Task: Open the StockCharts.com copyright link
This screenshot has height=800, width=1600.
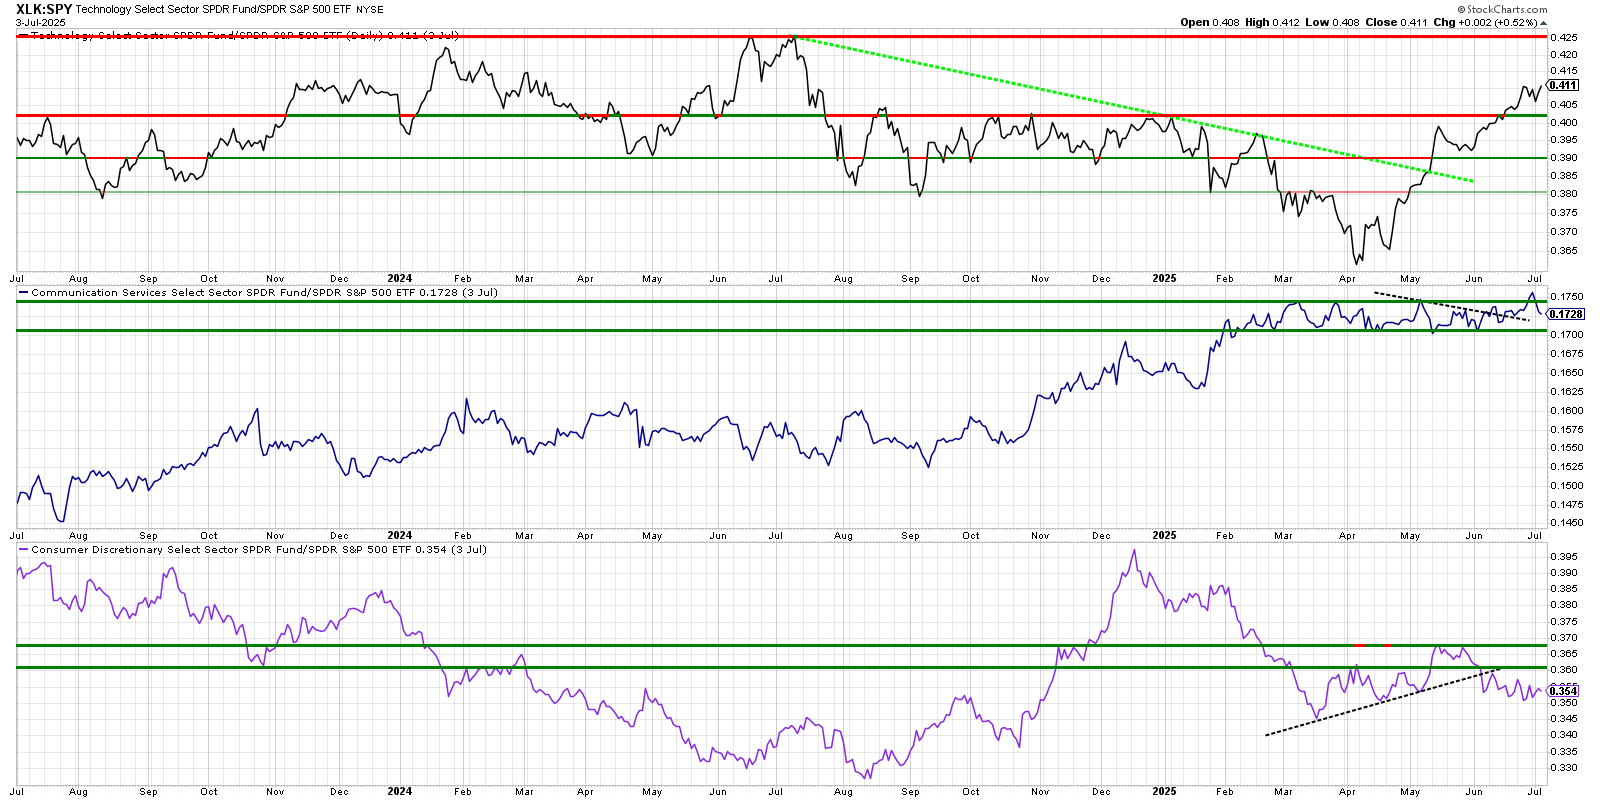Action: click(x=1501, y=9)
